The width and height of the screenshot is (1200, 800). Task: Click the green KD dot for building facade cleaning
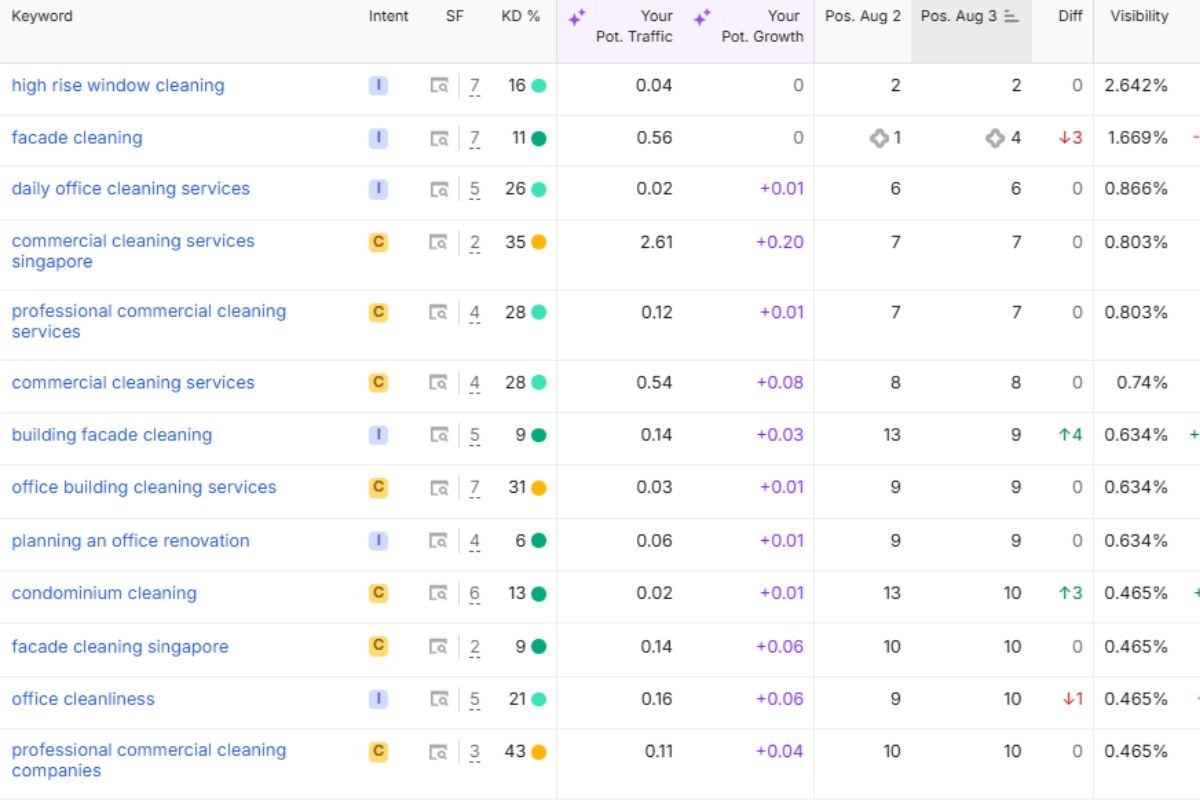(539, 435)
